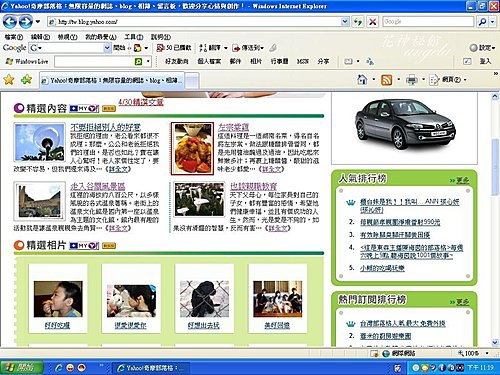
Task: Open the 工具 menu in menu bar
Action: coord(134,37)
